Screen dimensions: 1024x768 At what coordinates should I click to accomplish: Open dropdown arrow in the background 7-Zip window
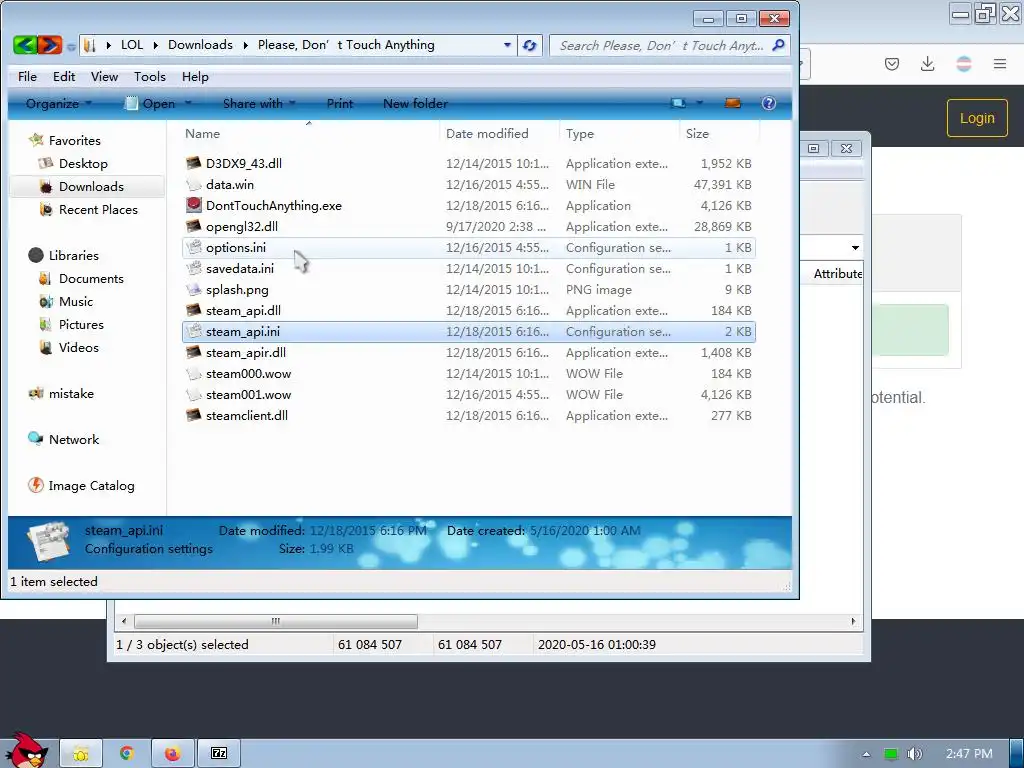(x=855, y=248)
